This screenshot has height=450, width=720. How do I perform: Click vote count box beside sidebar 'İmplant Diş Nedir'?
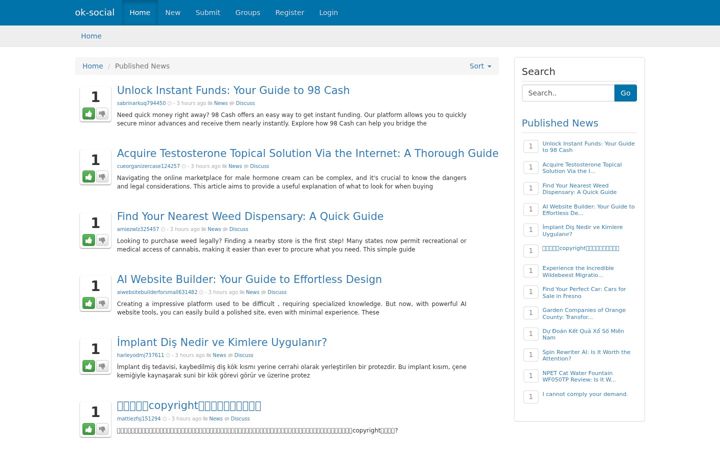[x=531, y=230]
